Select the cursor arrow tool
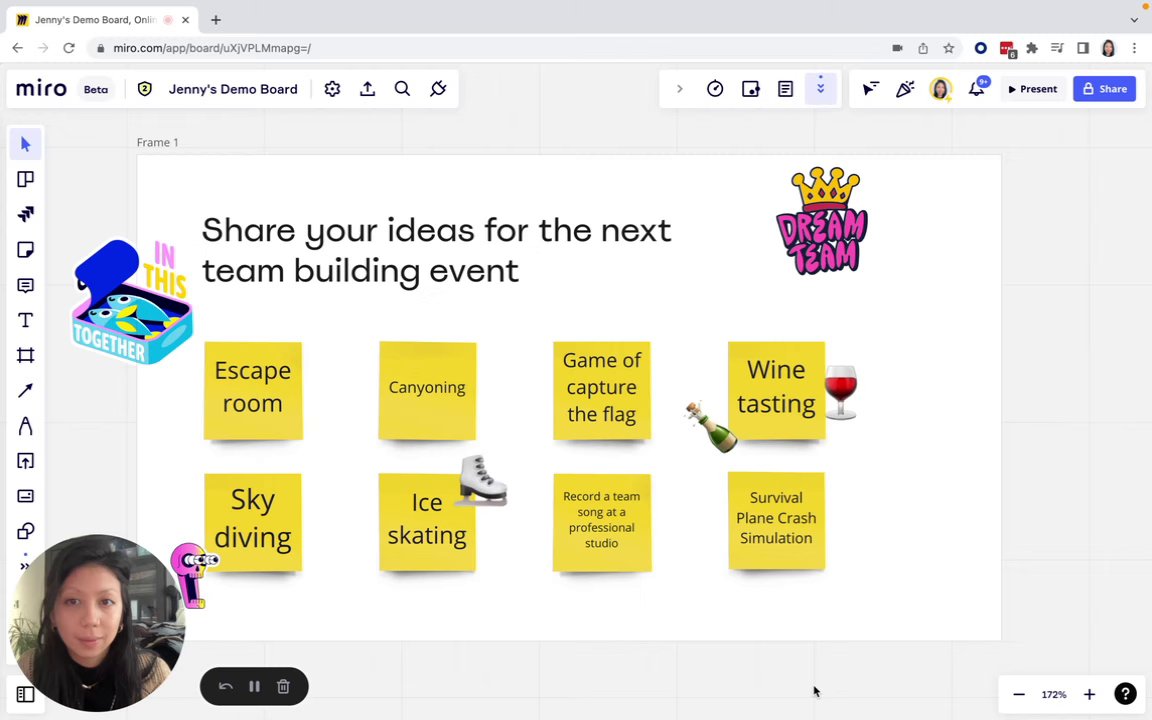The image size is (1152, 720). pyautogui.click(x=26, y=144)
